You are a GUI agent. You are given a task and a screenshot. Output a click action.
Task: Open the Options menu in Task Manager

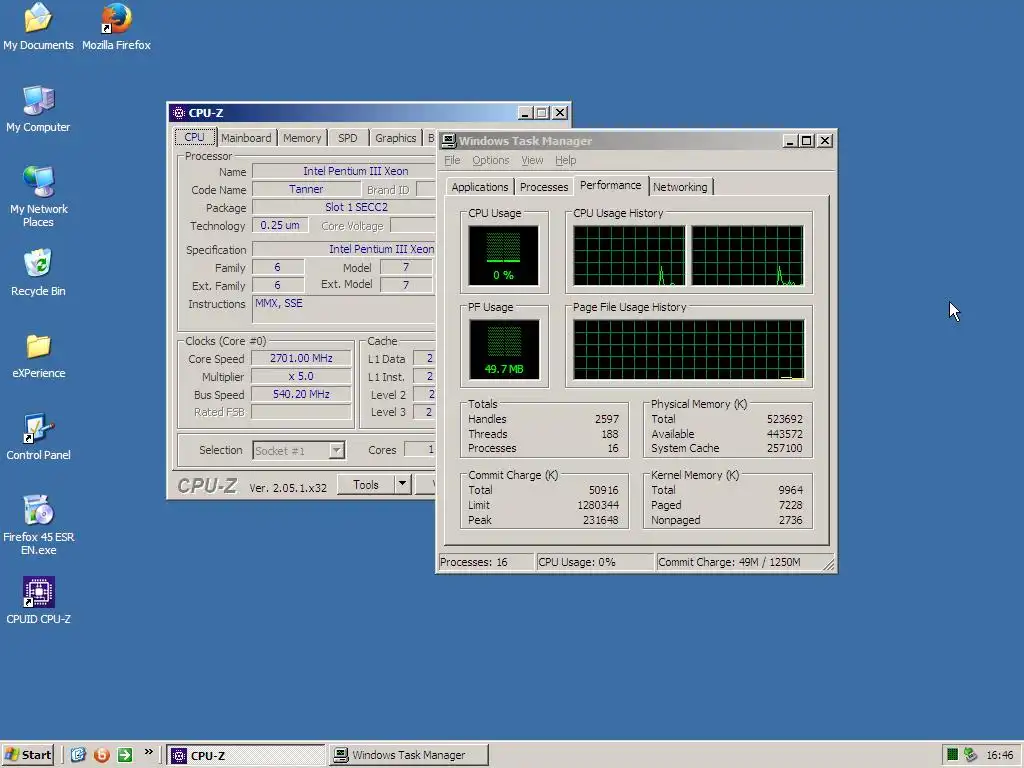click(490, 160)
